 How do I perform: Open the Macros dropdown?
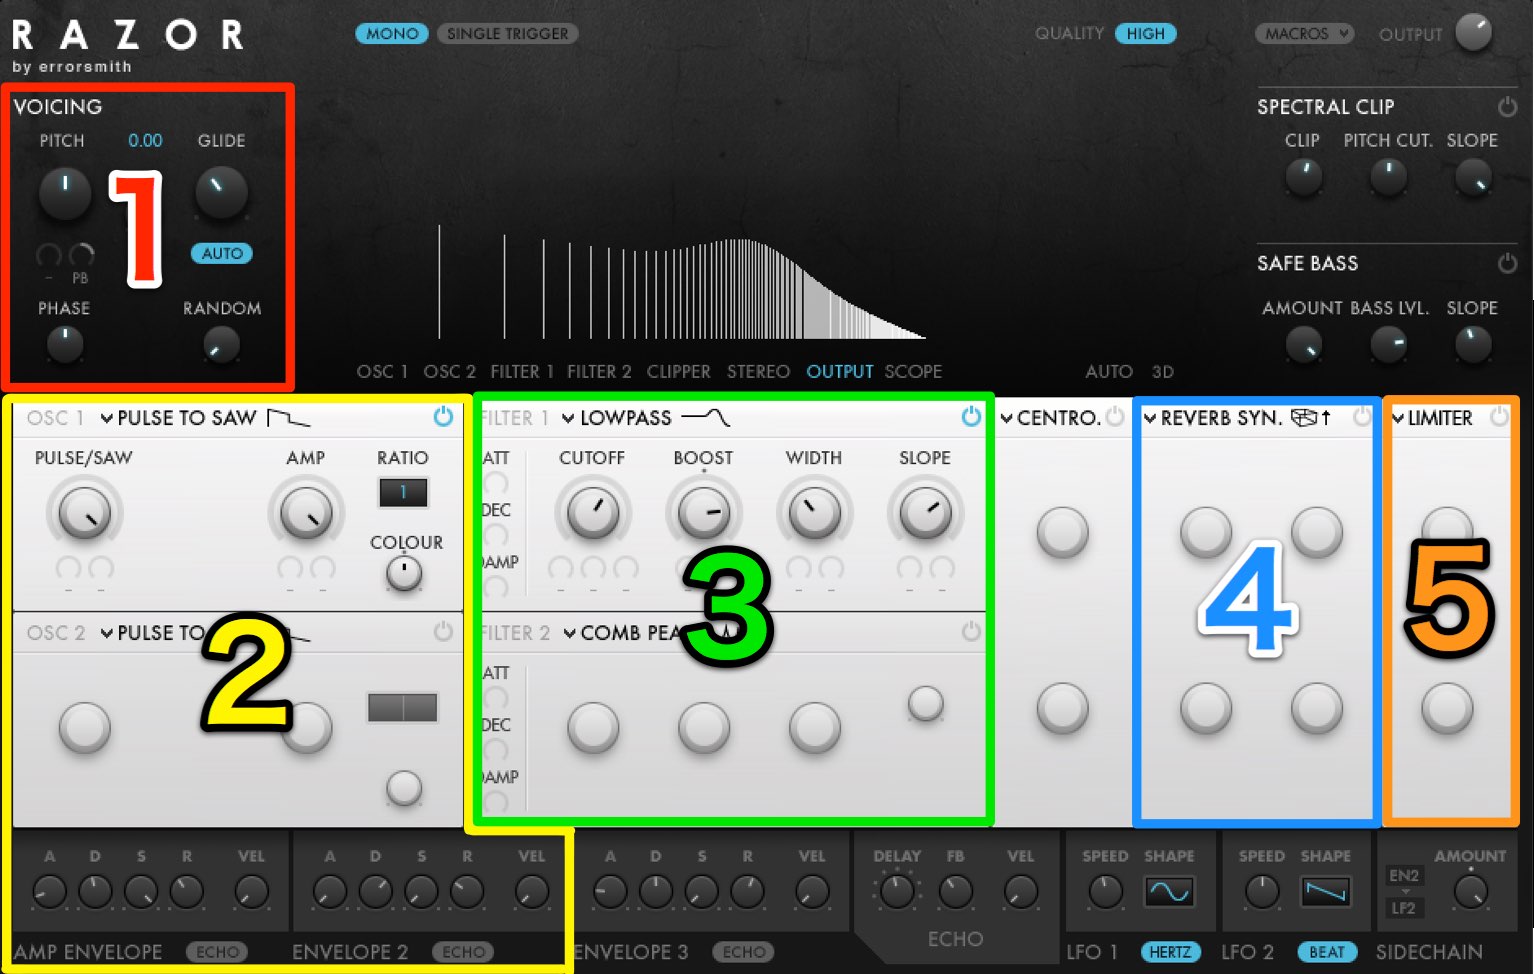1305,33
